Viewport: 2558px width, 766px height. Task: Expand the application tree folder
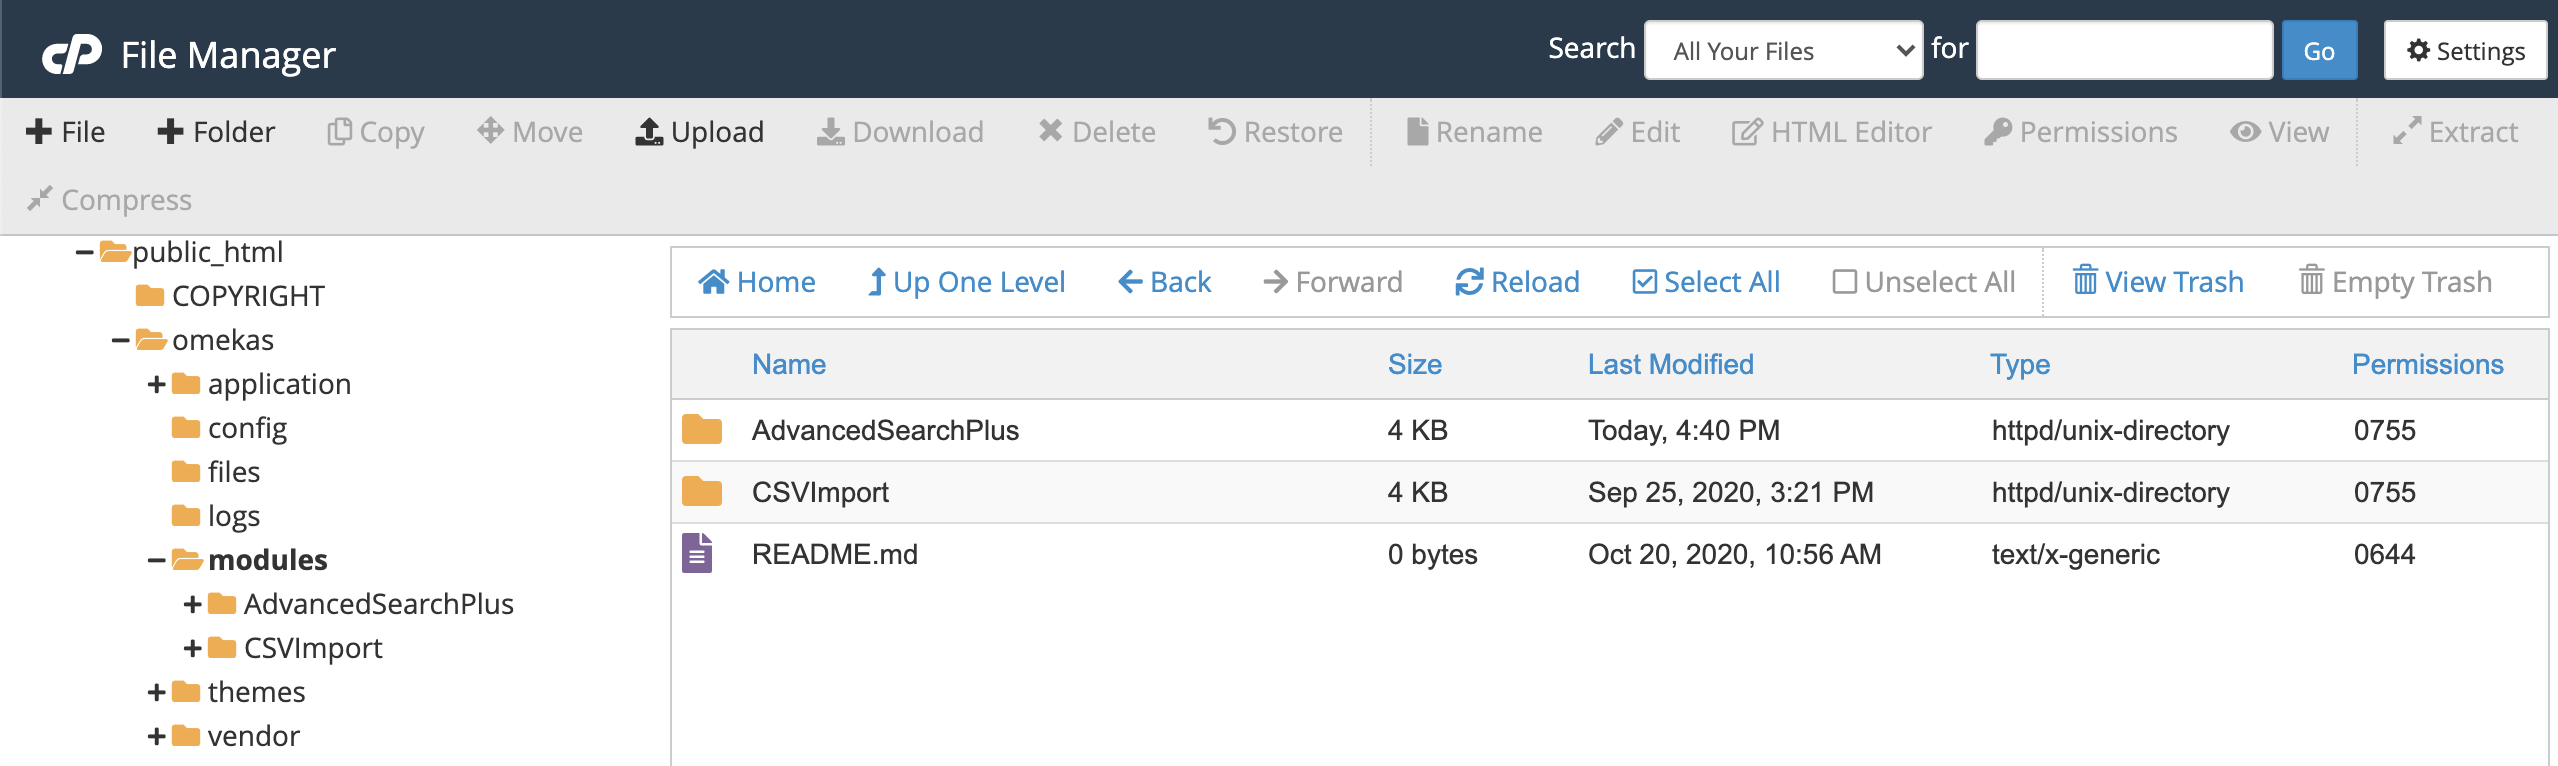157,384
